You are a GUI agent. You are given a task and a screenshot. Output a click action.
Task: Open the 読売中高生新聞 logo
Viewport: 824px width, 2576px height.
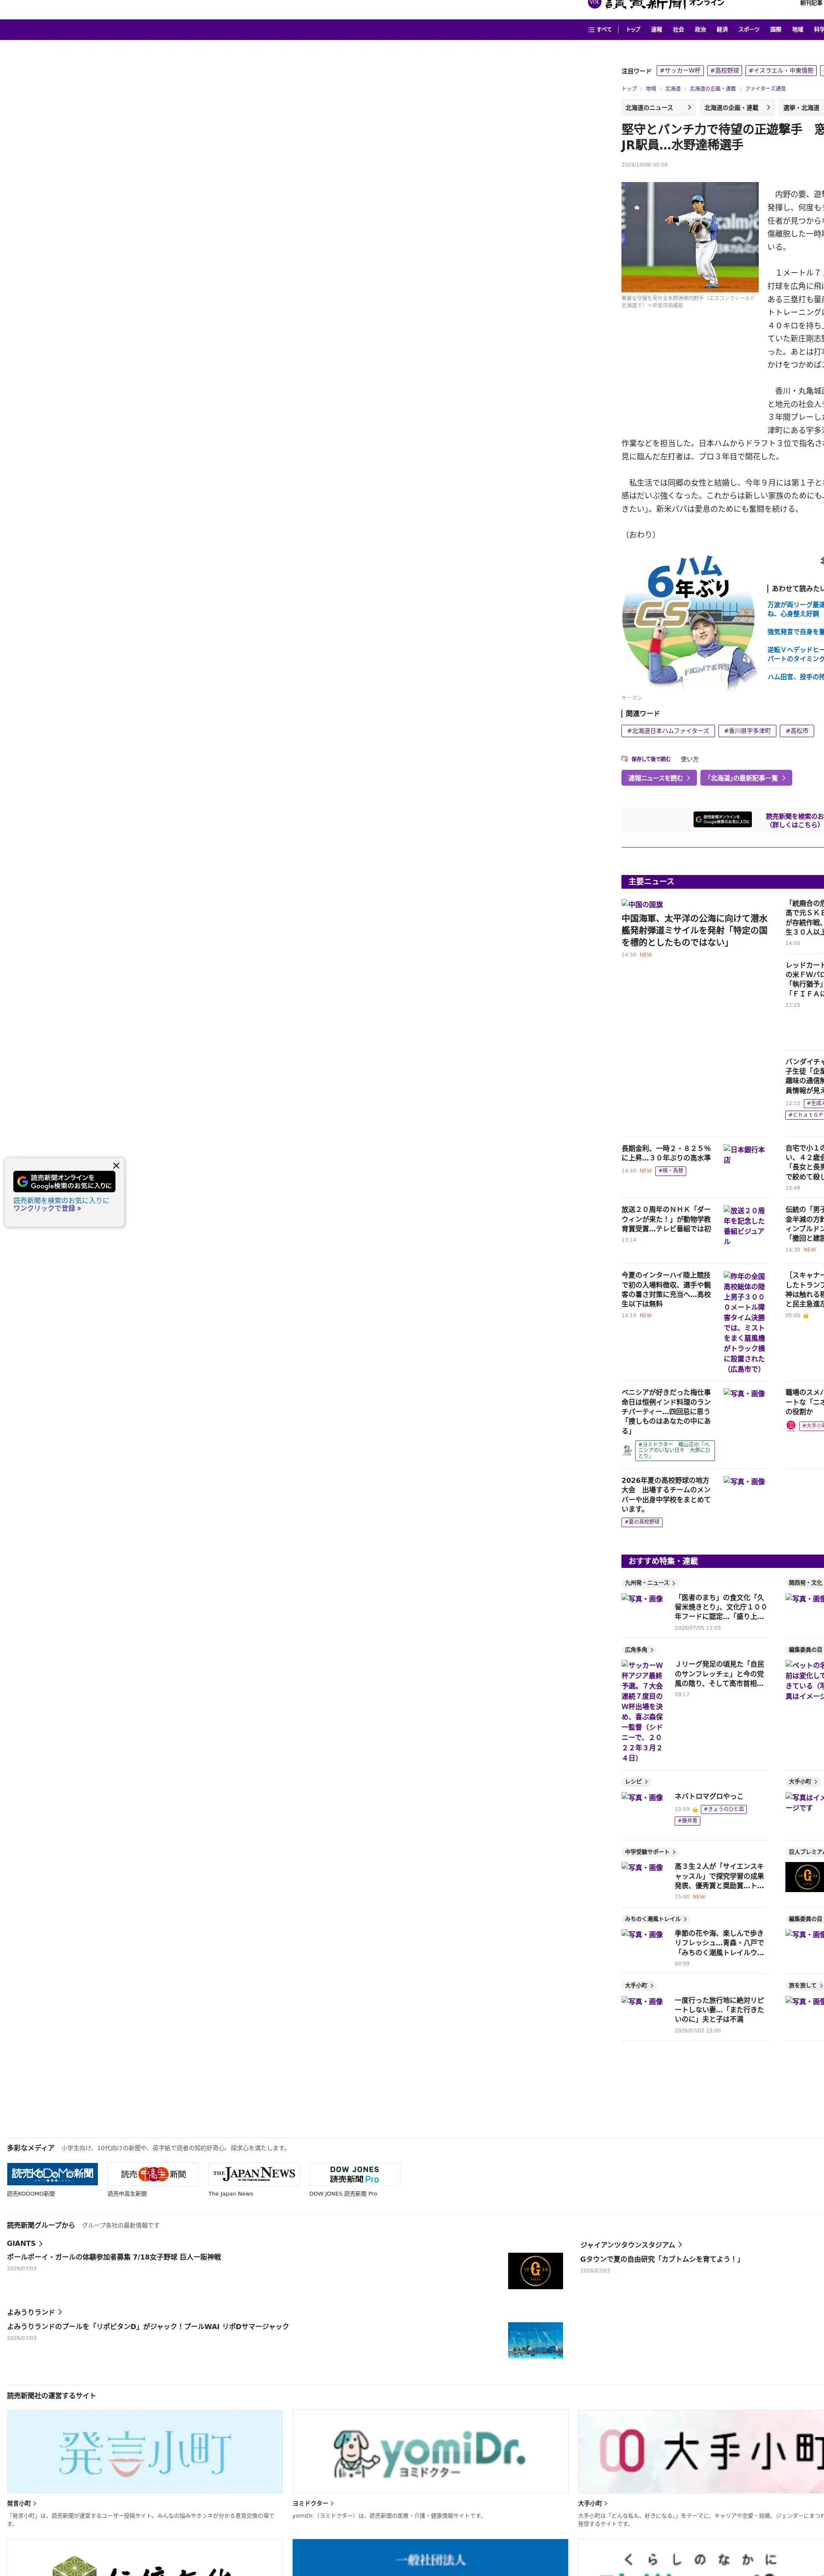(153, 2174)
